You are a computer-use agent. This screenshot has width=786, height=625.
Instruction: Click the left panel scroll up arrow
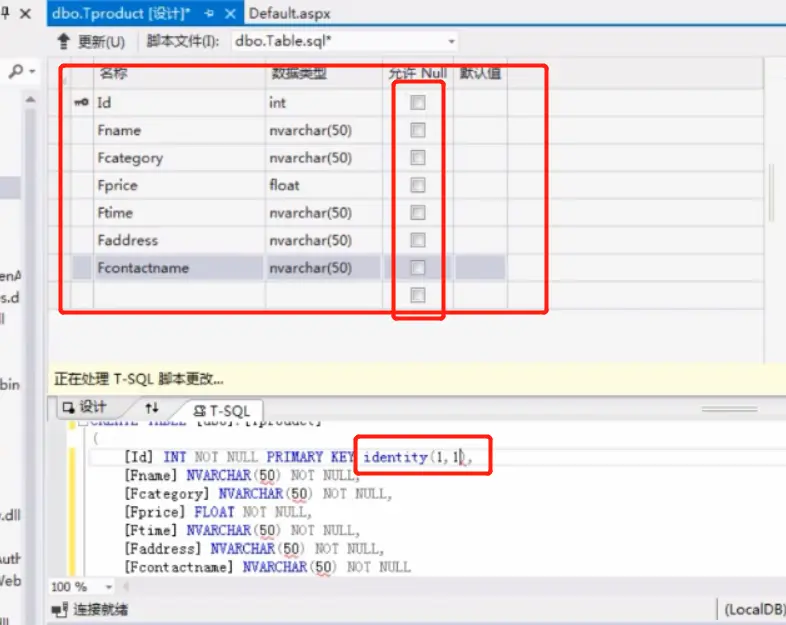(31, 100)
